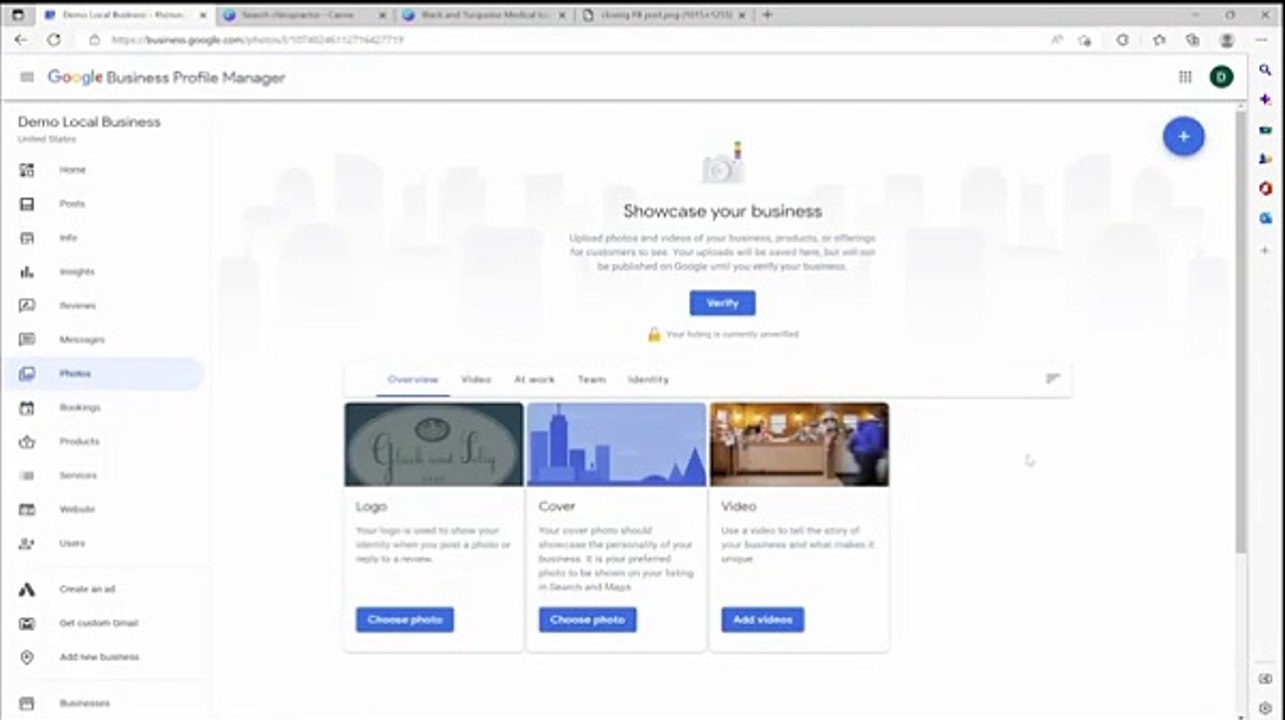Click the Bookings calendar icon
Image resolution: width=1285 pixels, height=720 pixels.
pos(27,408)
